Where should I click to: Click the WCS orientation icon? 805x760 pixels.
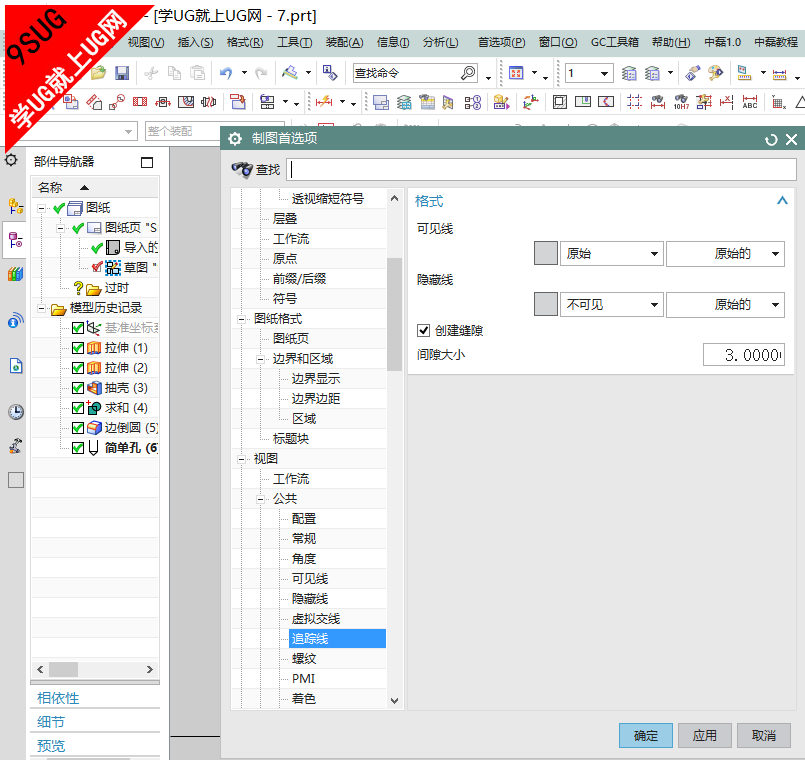coord(530,102)
